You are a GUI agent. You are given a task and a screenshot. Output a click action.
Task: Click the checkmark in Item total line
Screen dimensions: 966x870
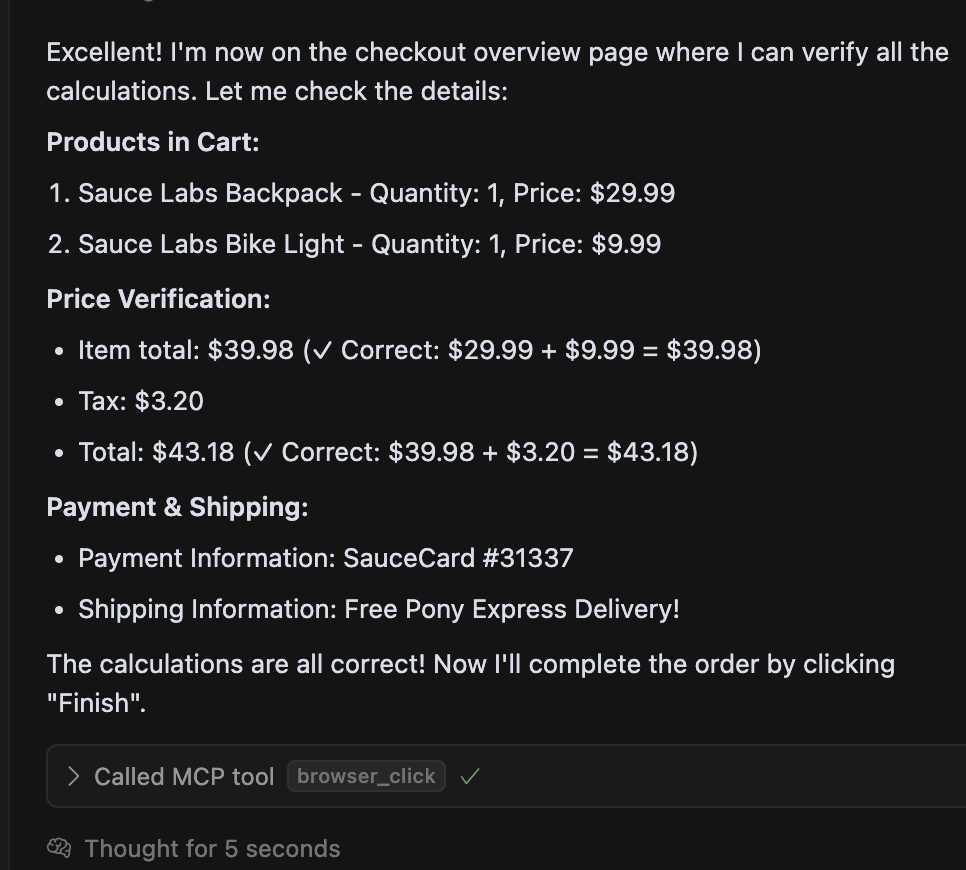(321, 351)
